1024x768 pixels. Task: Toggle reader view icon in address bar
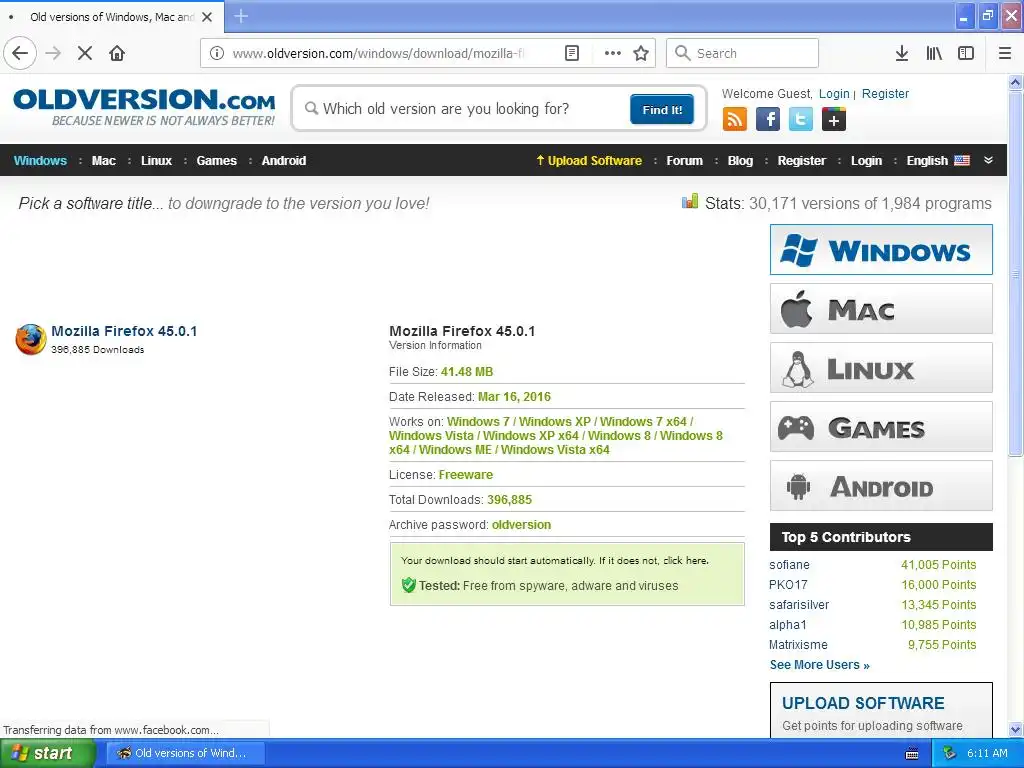point(571,53)
